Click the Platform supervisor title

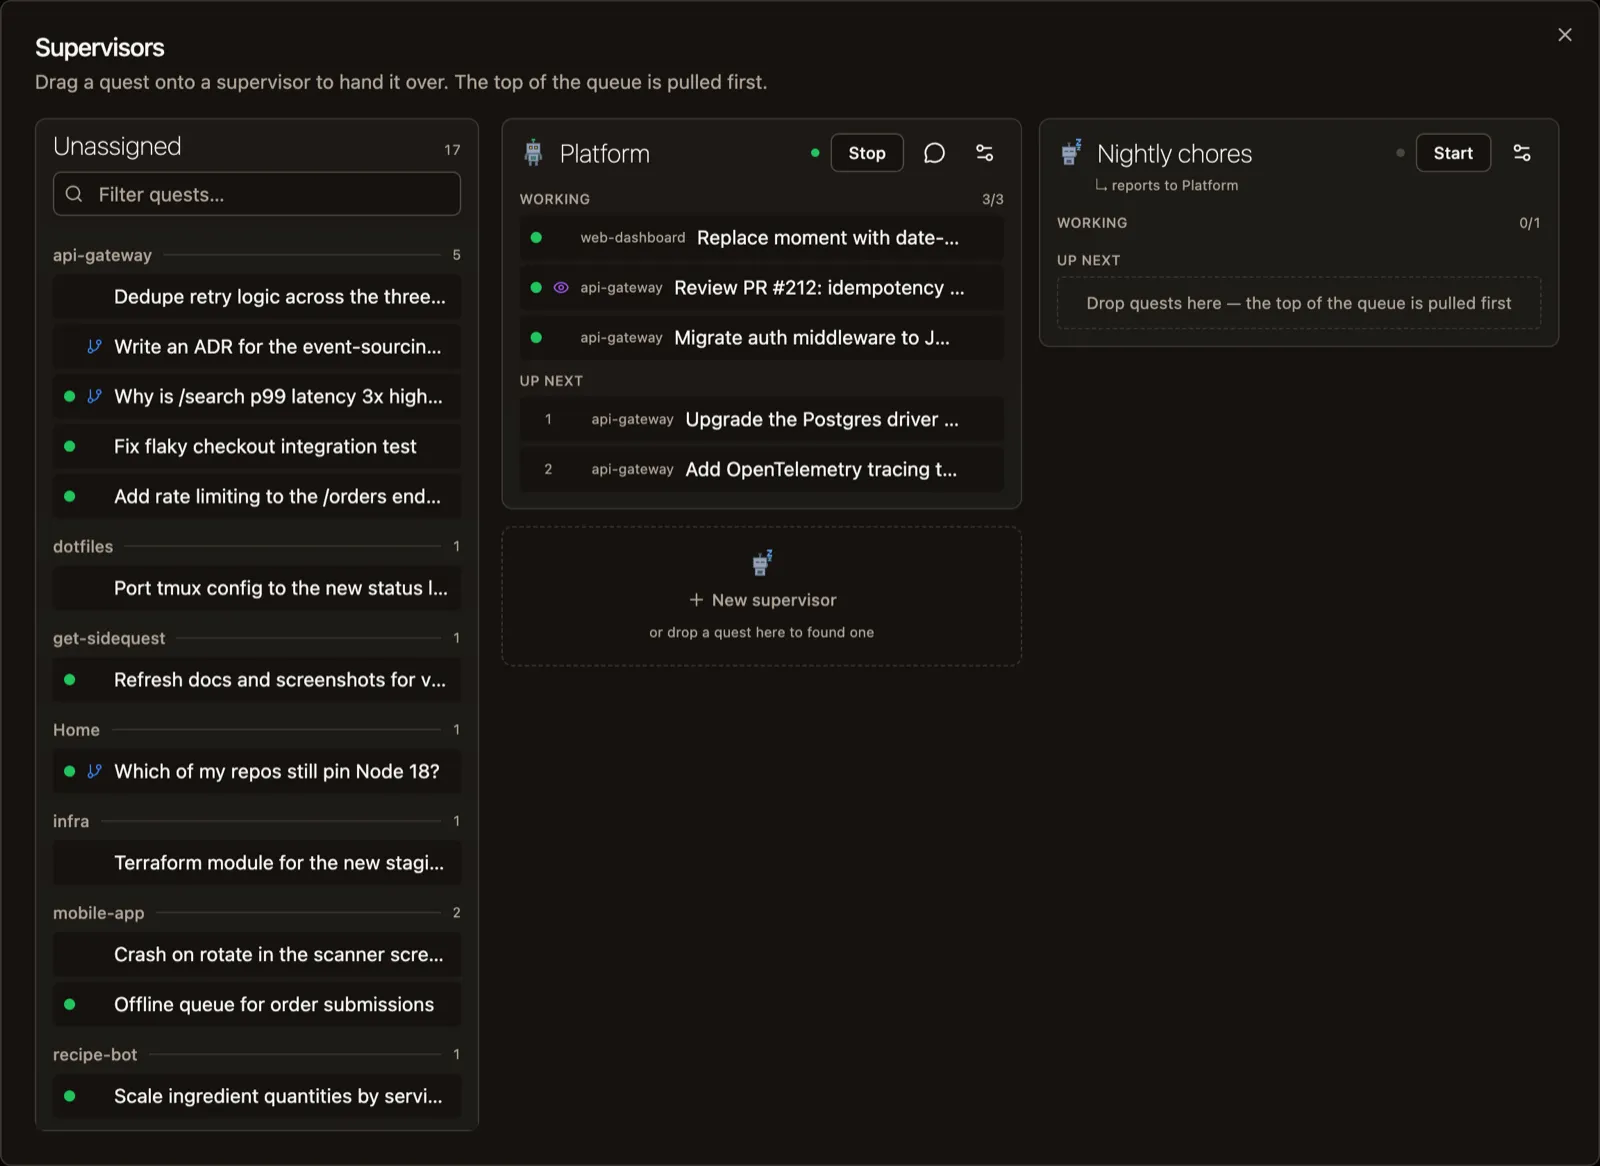[605, 154]
